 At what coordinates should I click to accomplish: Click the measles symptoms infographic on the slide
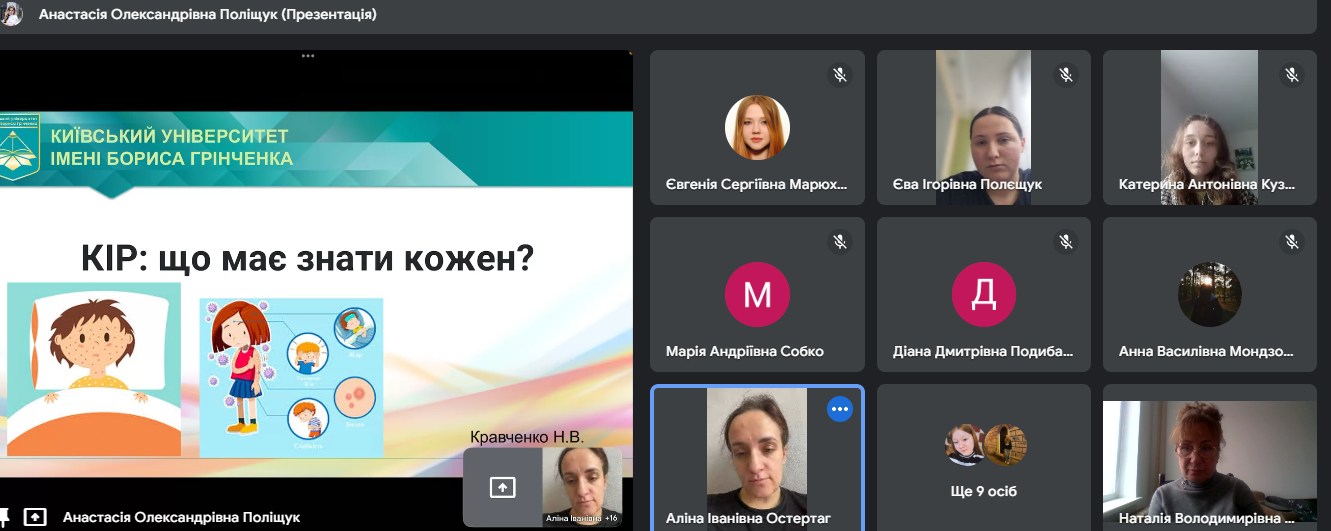pyautogui.click(x=291, y=377)
